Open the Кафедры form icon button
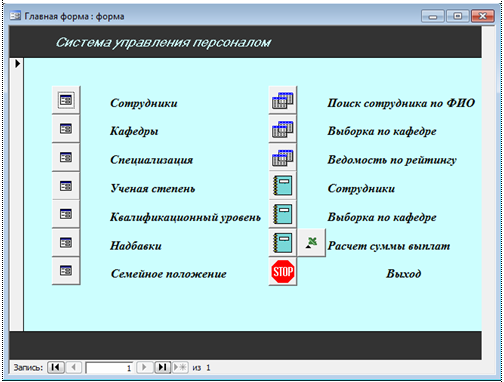504x382 pixels. click(x=66, y=129)
